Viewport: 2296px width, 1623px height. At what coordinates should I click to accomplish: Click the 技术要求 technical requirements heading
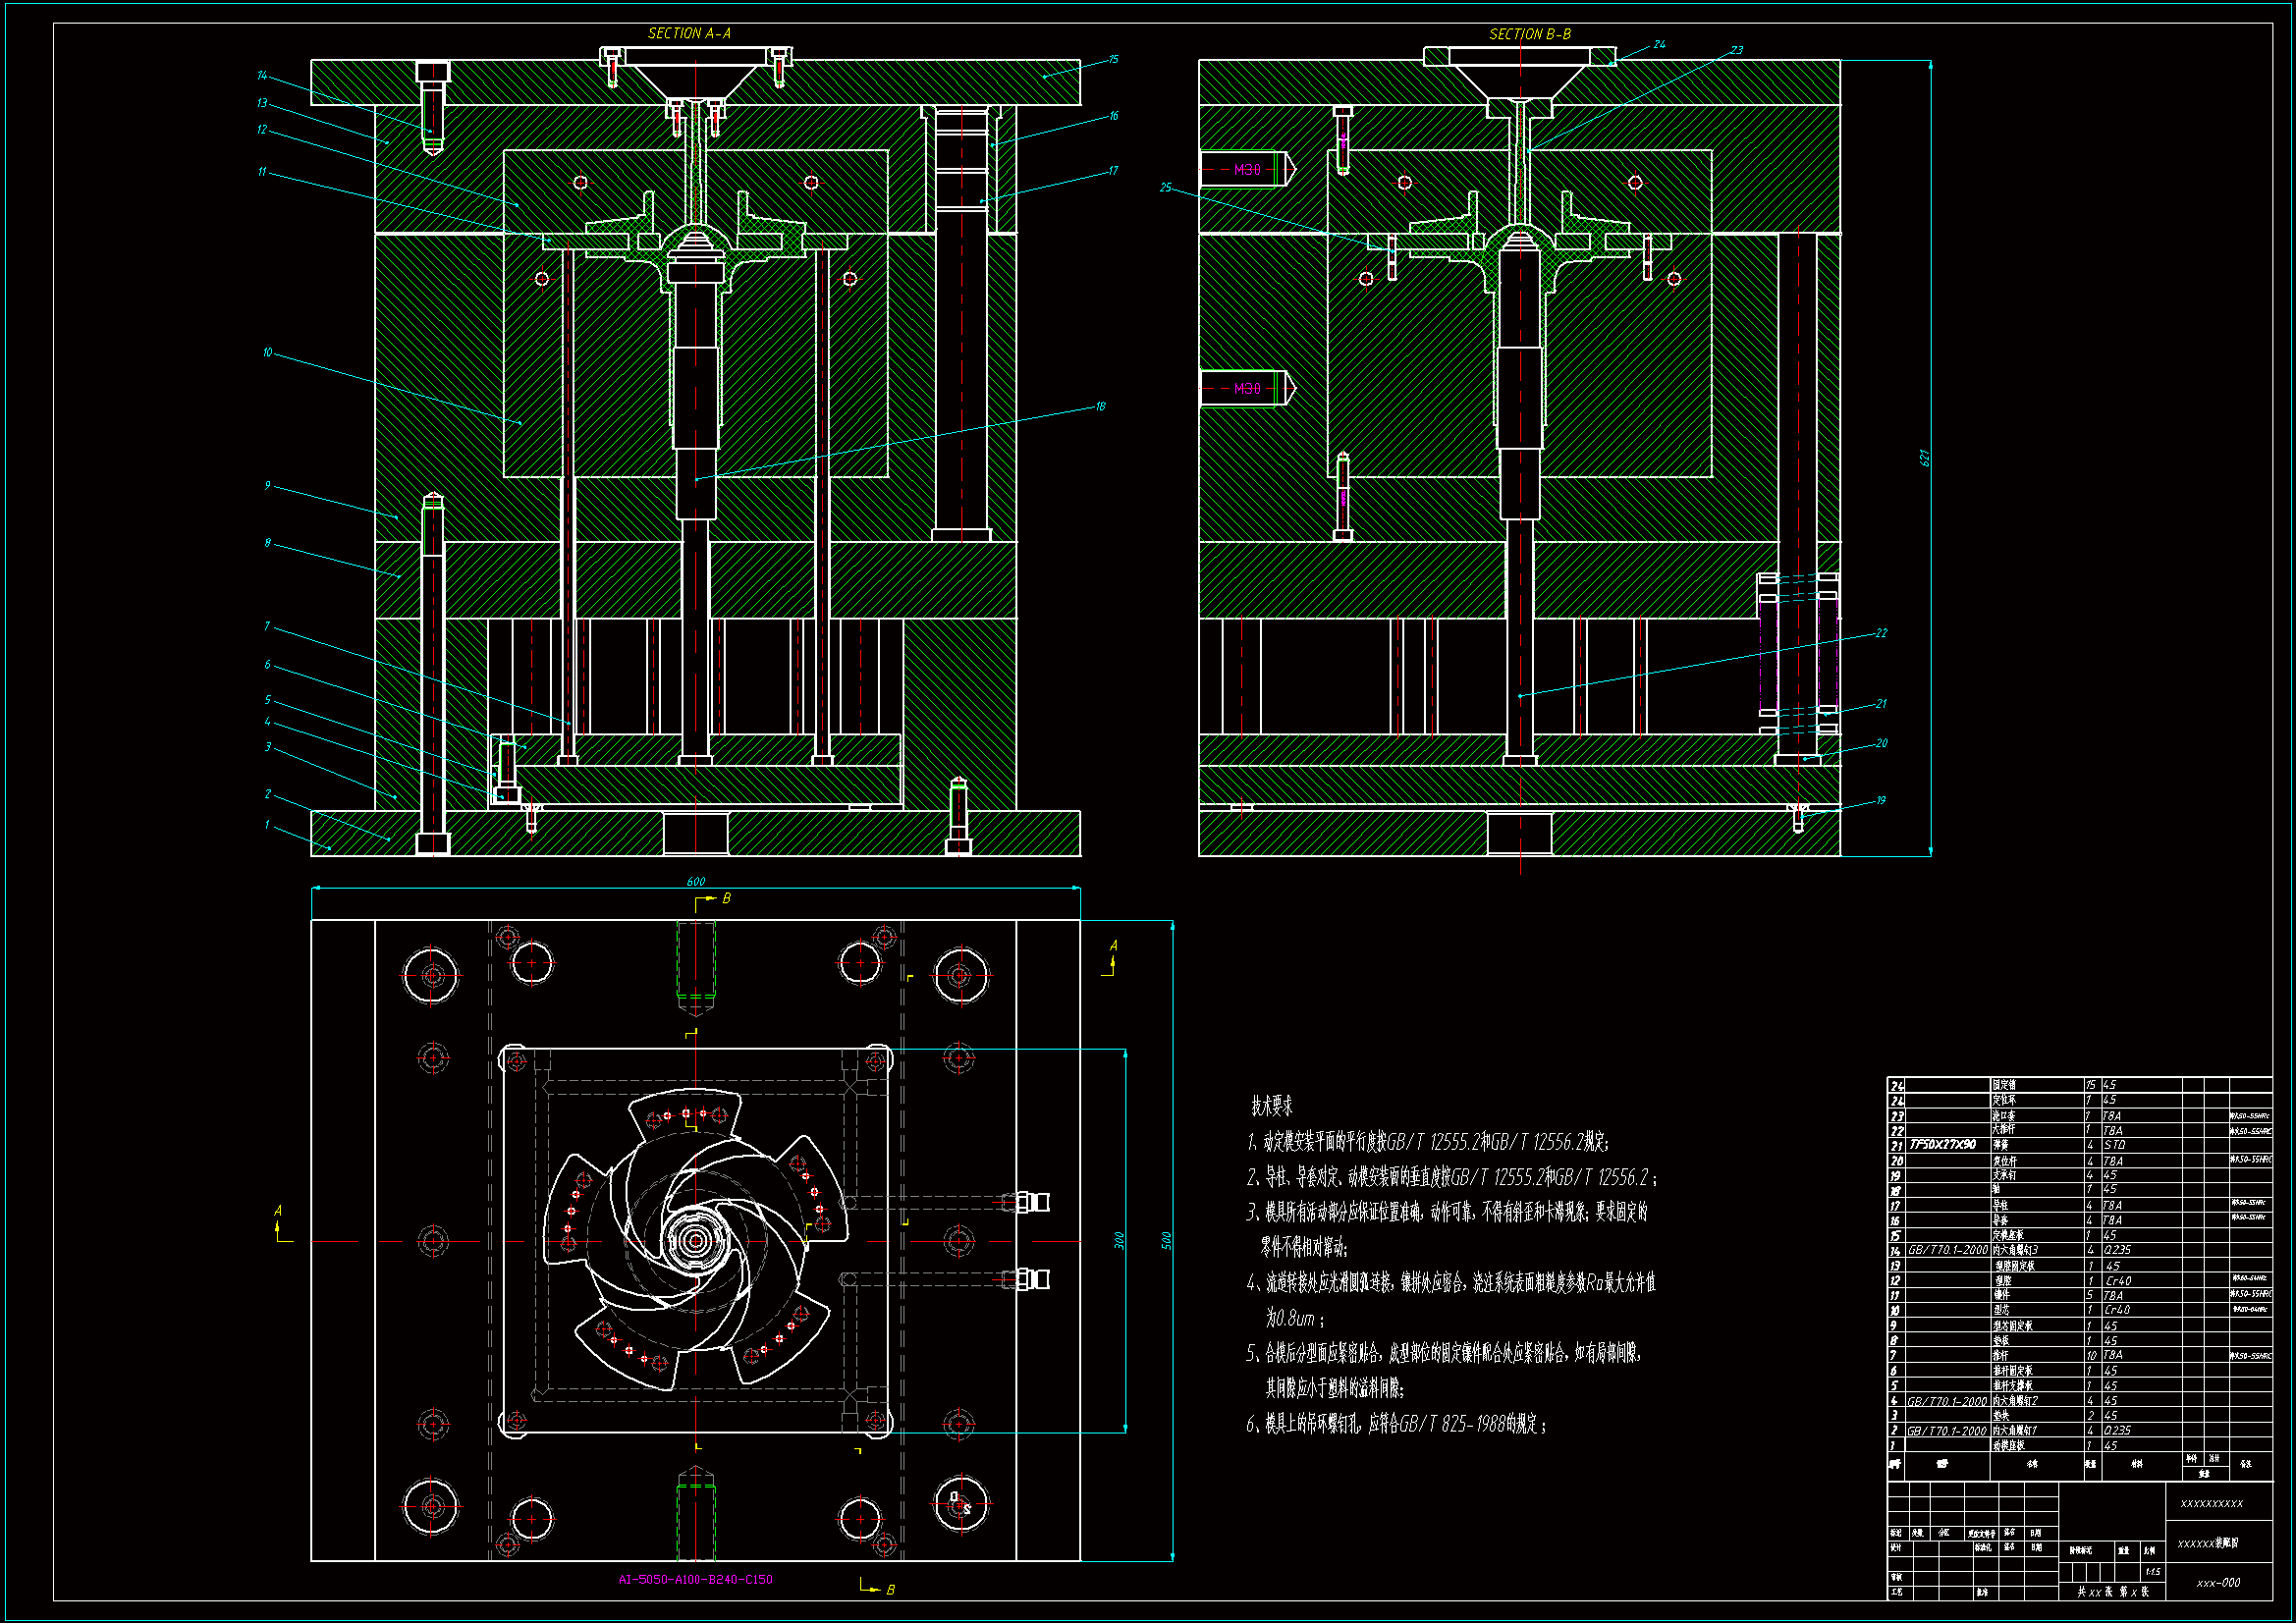pos(1271,1106)
